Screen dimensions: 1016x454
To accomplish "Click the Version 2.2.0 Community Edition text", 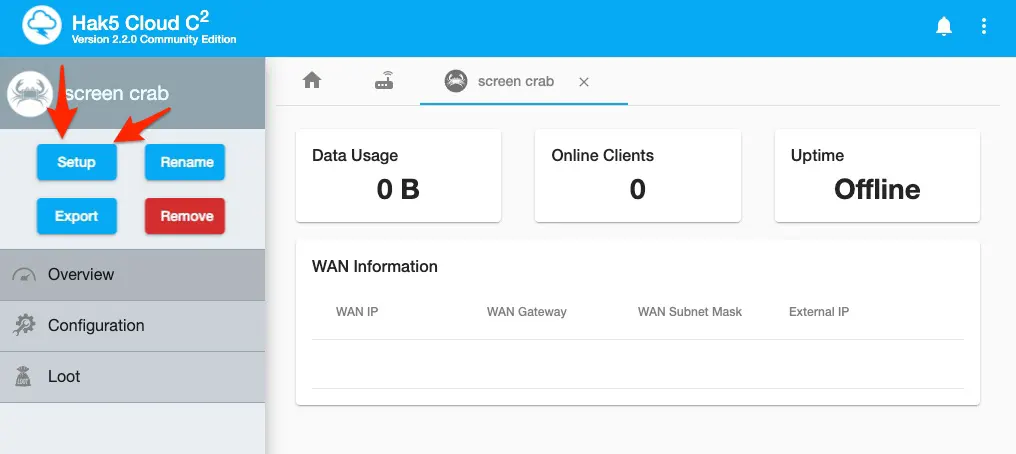I will pos(154,40).
